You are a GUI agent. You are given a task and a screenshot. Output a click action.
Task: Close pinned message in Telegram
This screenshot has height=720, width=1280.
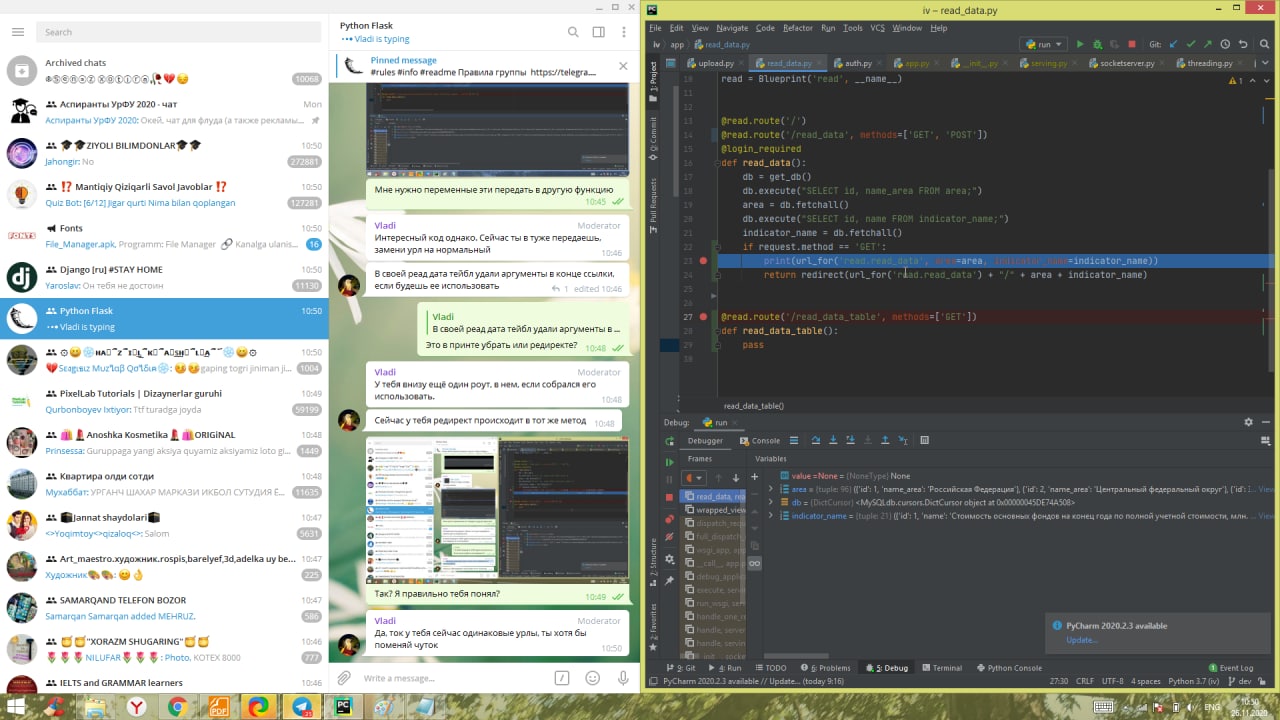[623, 66]
